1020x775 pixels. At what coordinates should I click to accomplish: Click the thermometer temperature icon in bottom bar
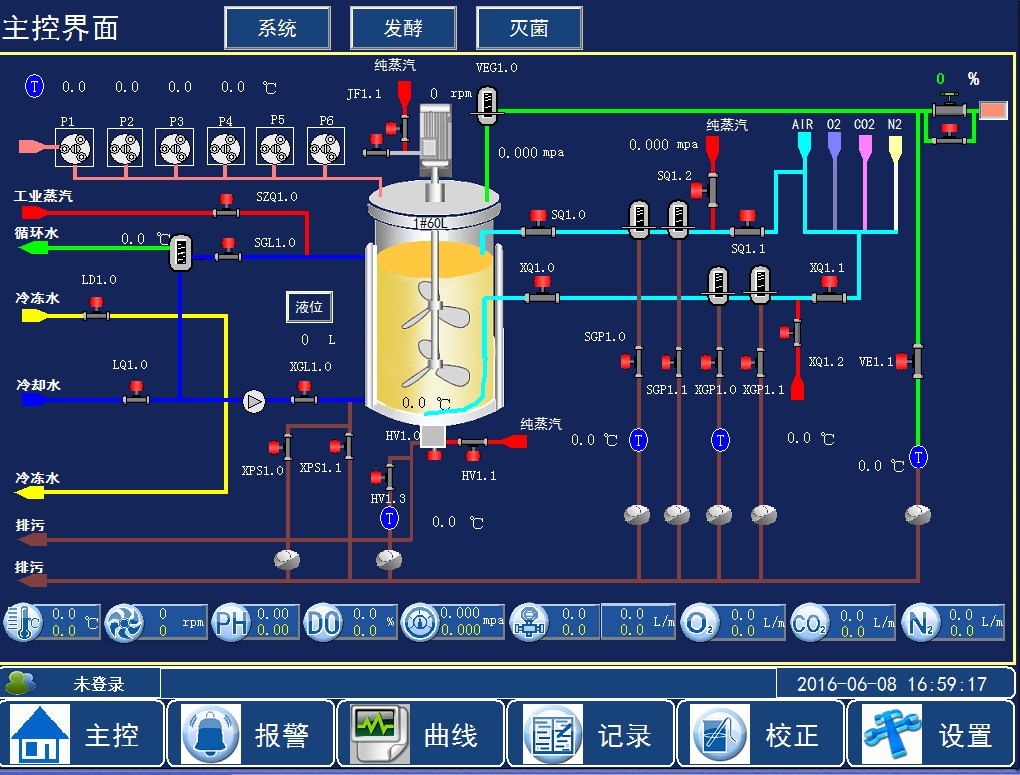pos(24,622)
